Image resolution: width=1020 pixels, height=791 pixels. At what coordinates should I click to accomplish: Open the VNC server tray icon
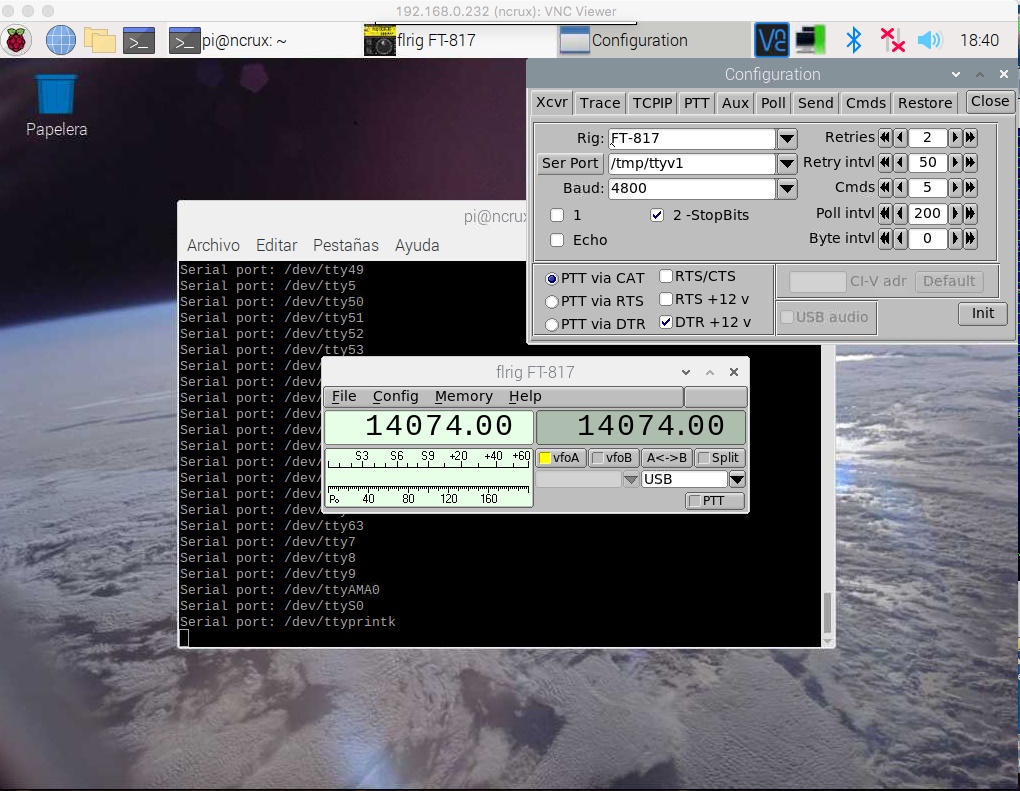(772, 40)
